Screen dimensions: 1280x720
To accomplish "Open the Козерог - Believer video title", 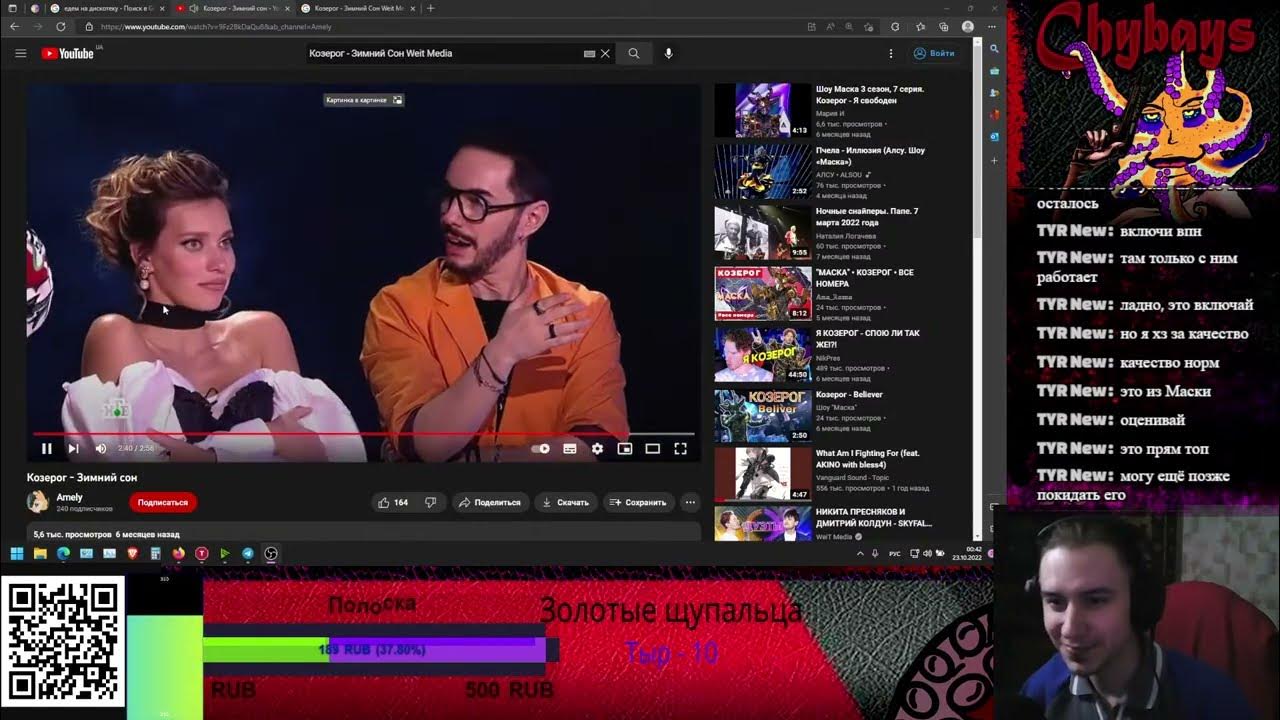I will pos(849,394).
